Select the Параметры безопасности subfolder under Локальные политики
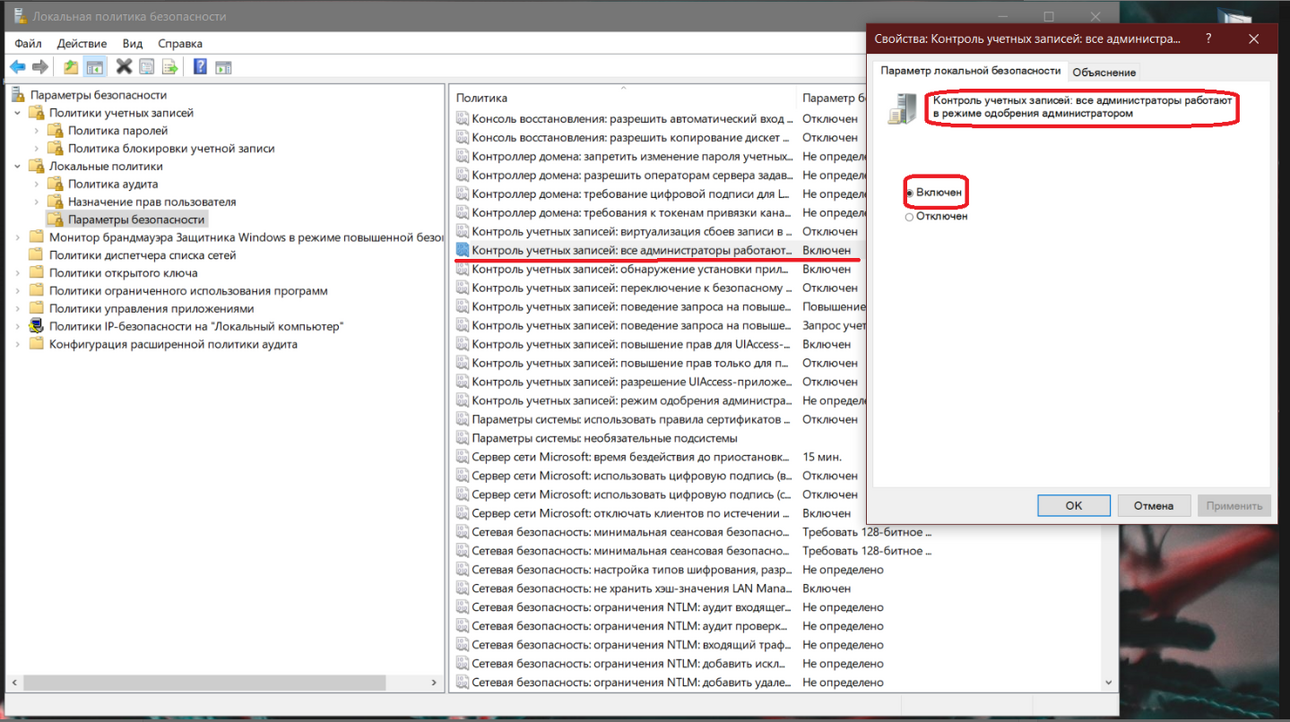The width and height of the screenshot is (1290, 722). 136,220
